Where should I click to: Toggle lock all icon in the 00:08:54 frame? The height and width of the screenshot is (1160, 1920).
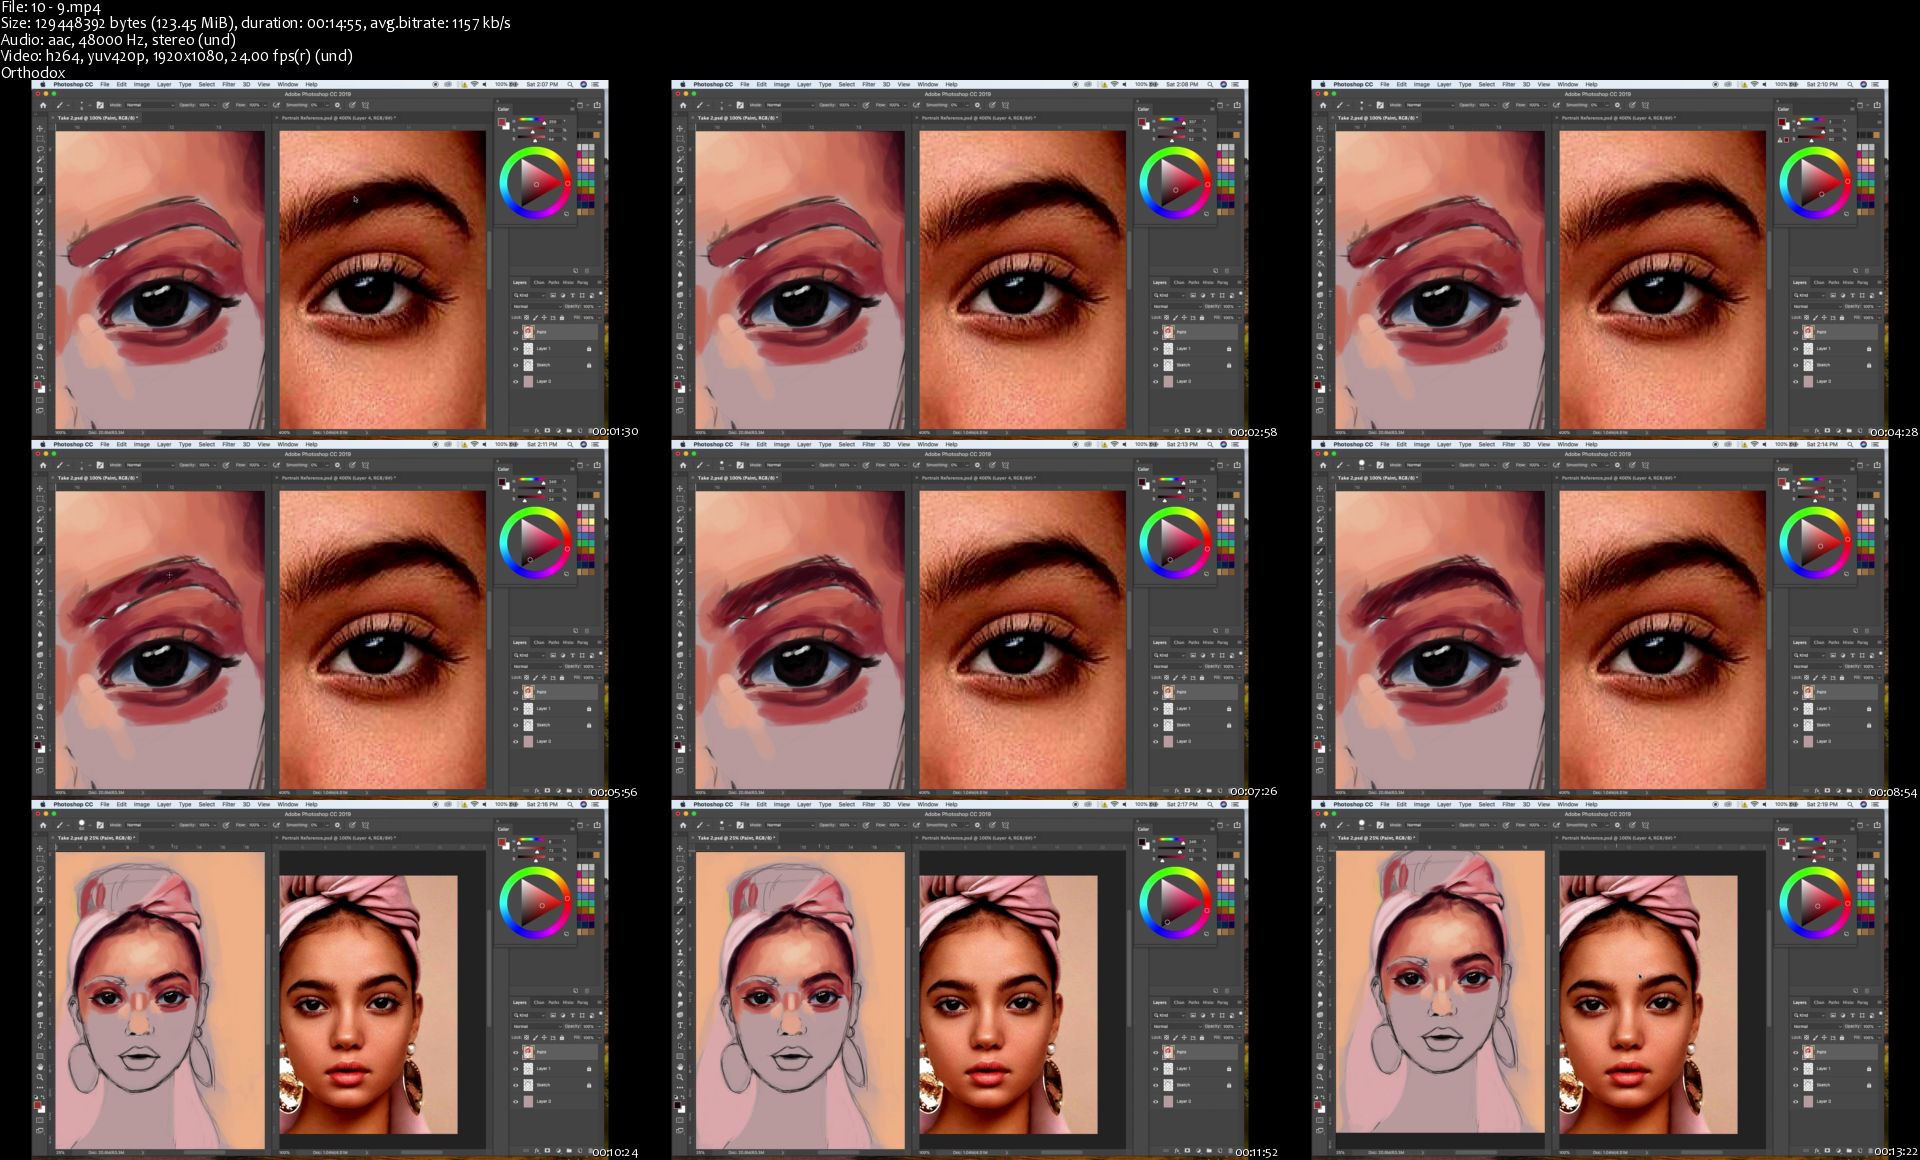(1842, 678)
